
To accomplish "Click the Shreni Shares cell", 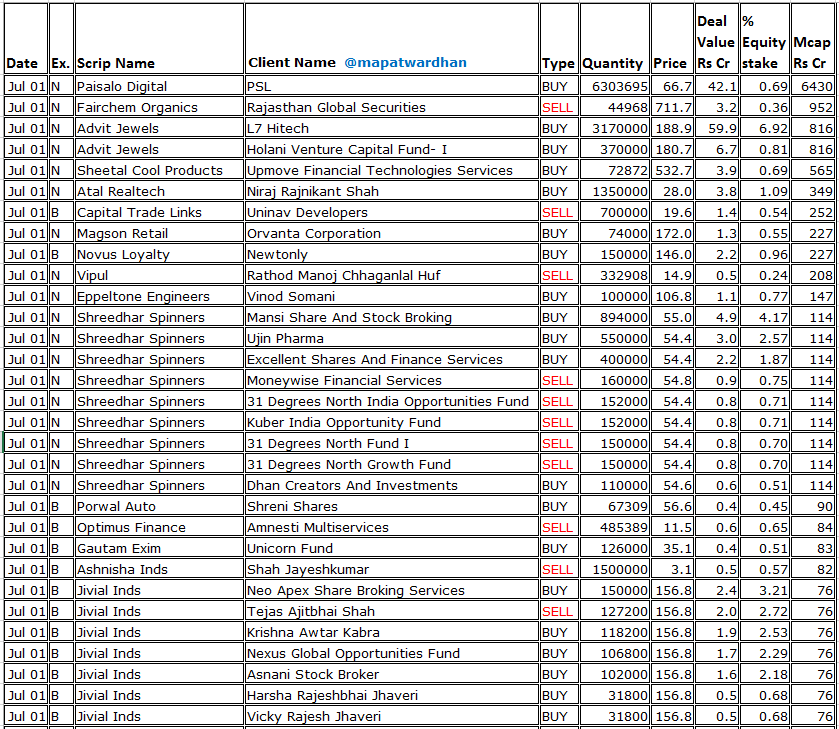I will pyautogui.click(x=392, y=506).
